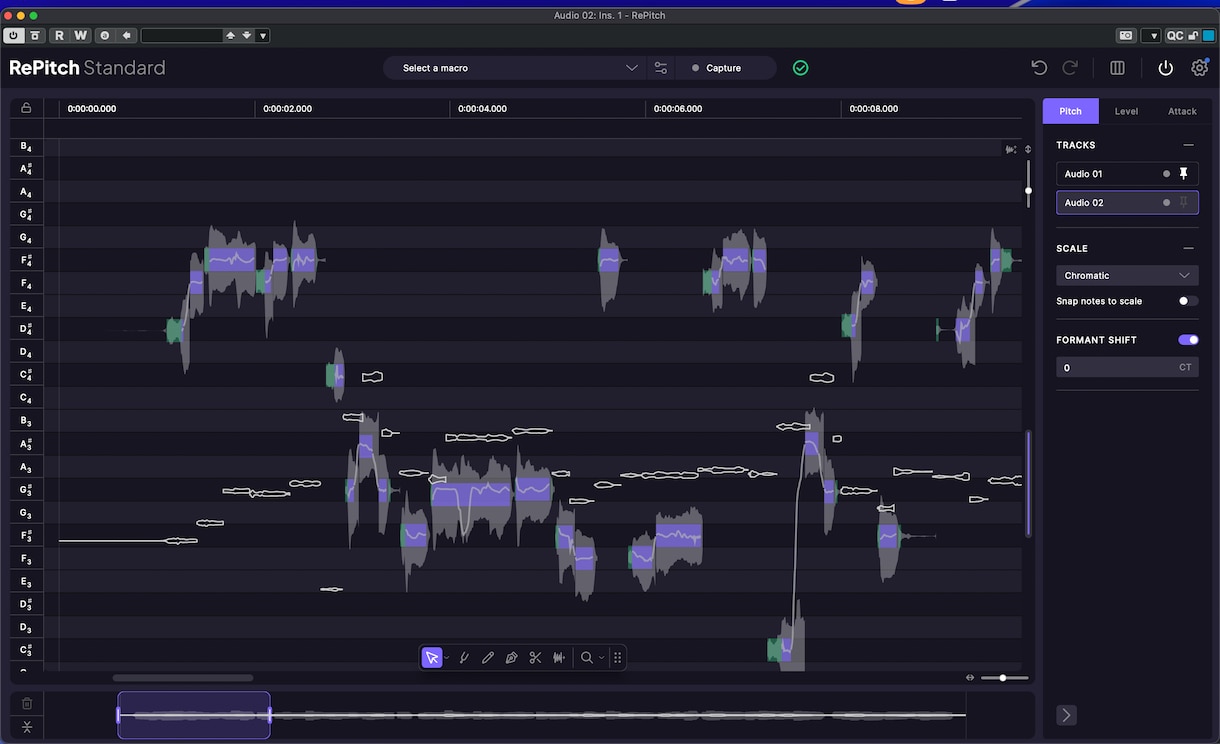This screenshot has width=1220, height=744.
Task: Open the zoom tool options chevron
Action: click(601, 658)
